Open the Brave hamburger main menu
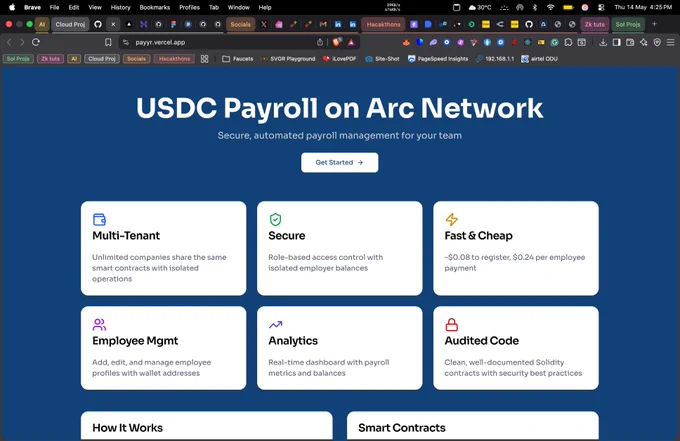Screen dimensions: 680x441 (x=670, y=42)
